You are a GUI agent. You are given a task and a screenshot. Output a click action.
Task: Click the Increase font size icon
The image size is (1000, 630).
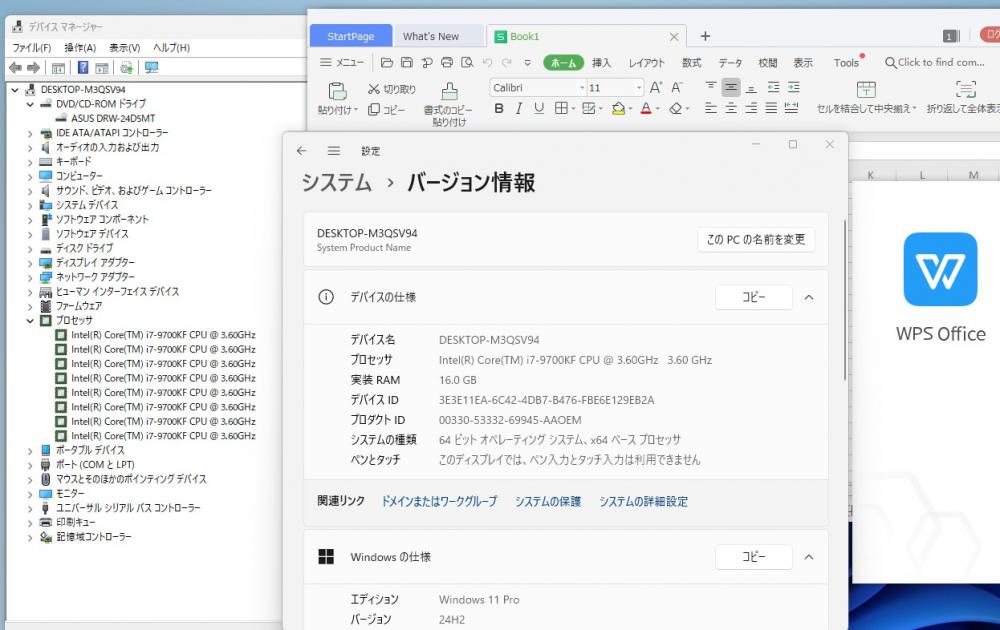pos(656,87)
